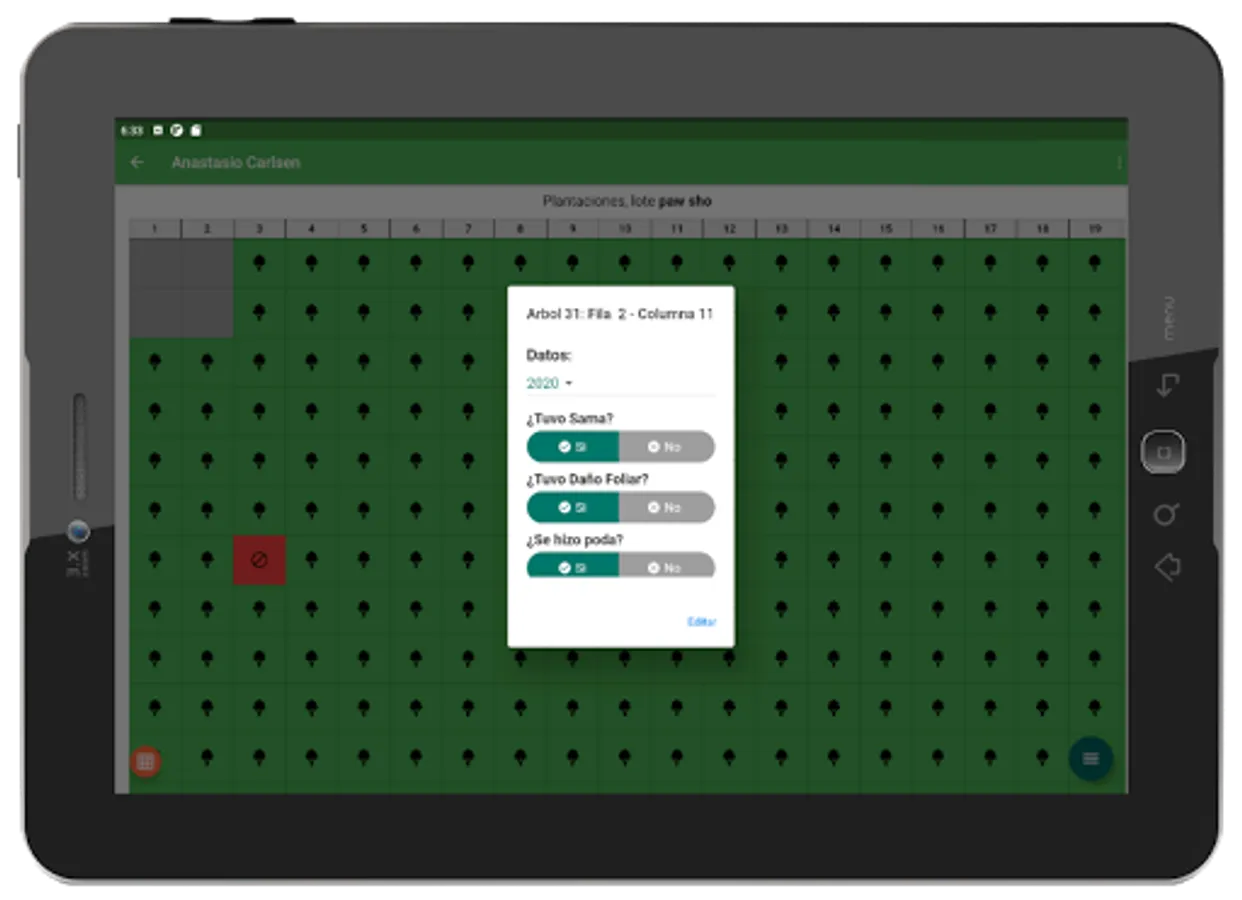Select tree in row 7, column 1
Viewport: 1242px width, 900px height.
pyautogui.click(x=155, y=560)
